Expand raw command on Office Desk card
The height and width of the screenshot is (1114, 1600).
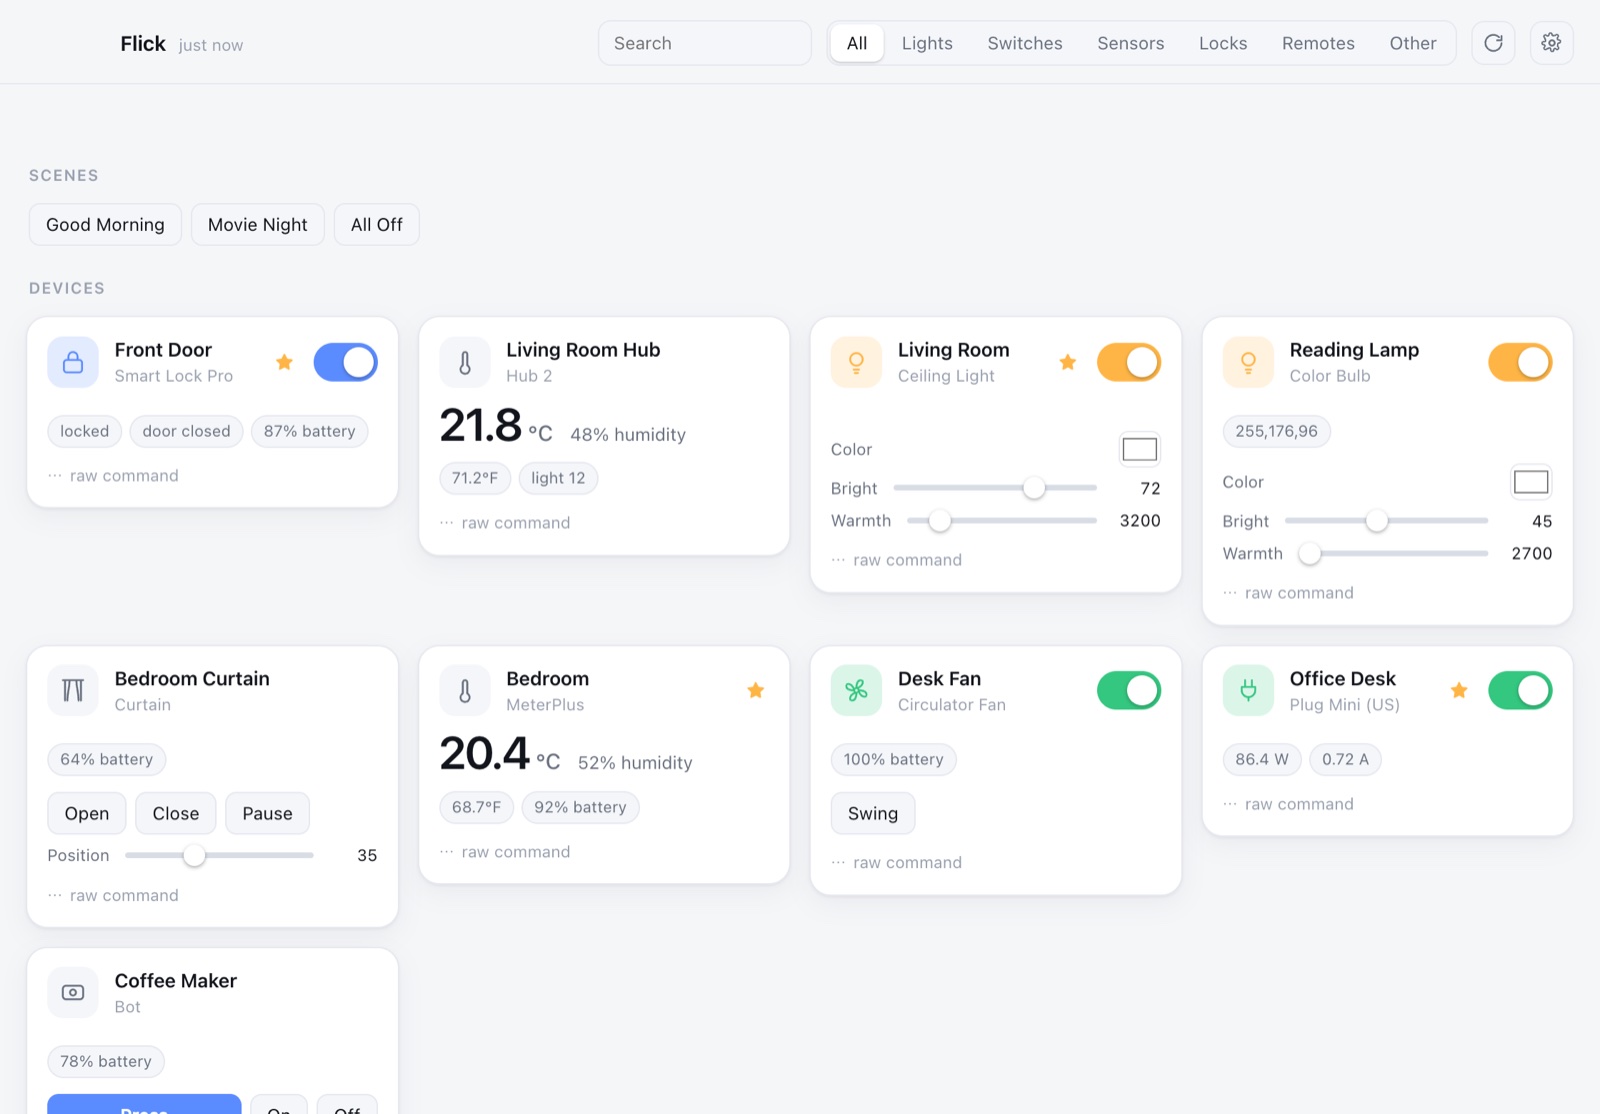click(1288, 804)
